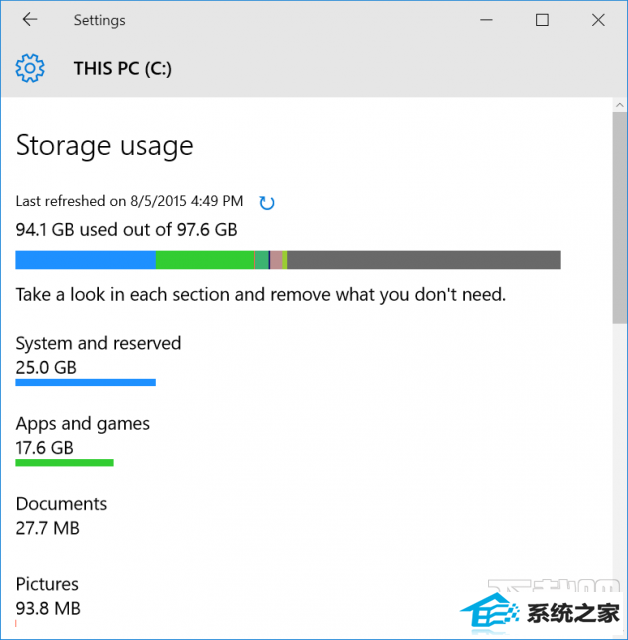Refresh storage usage with the circular arrow
The image size is (628, 640).
point(267,202)
